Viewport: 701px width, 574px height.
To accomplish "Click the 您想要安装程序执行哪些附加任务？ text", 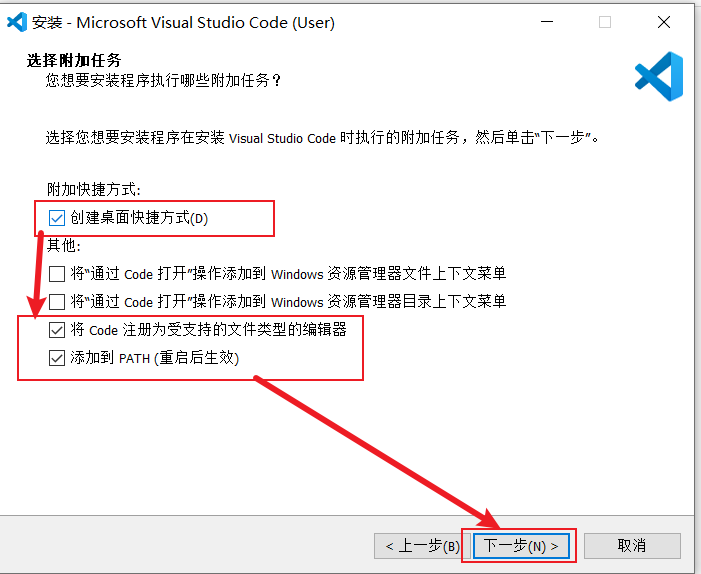I will point(164,80).
